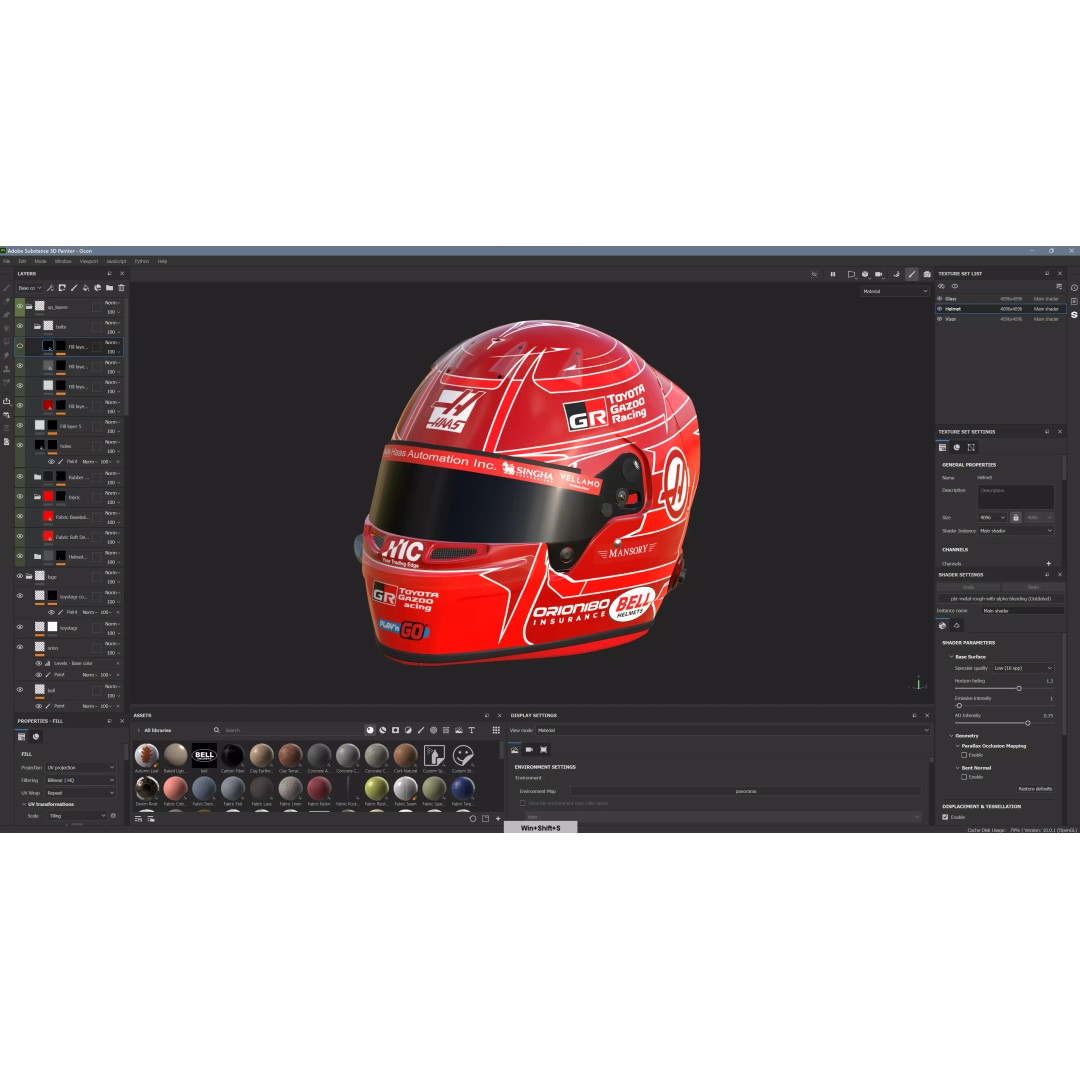Toggle visibility of the bolts folder
Viewport: 1080px width, 1080px height.
click(20, 326)
